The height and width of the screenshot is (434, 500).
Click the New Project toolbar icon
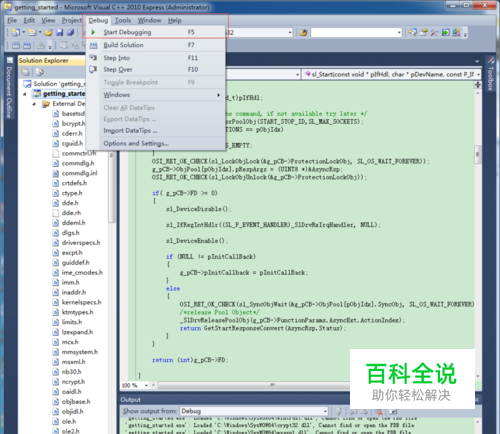15,32
